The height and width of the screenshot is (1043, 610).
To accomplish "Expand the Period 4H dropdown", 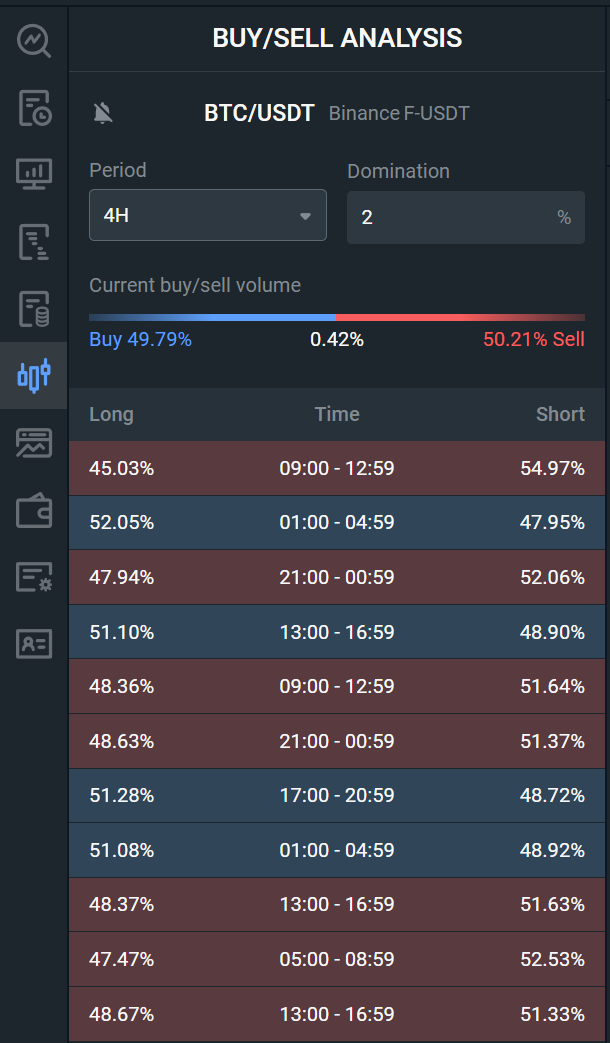I will (x=207, y=216).
